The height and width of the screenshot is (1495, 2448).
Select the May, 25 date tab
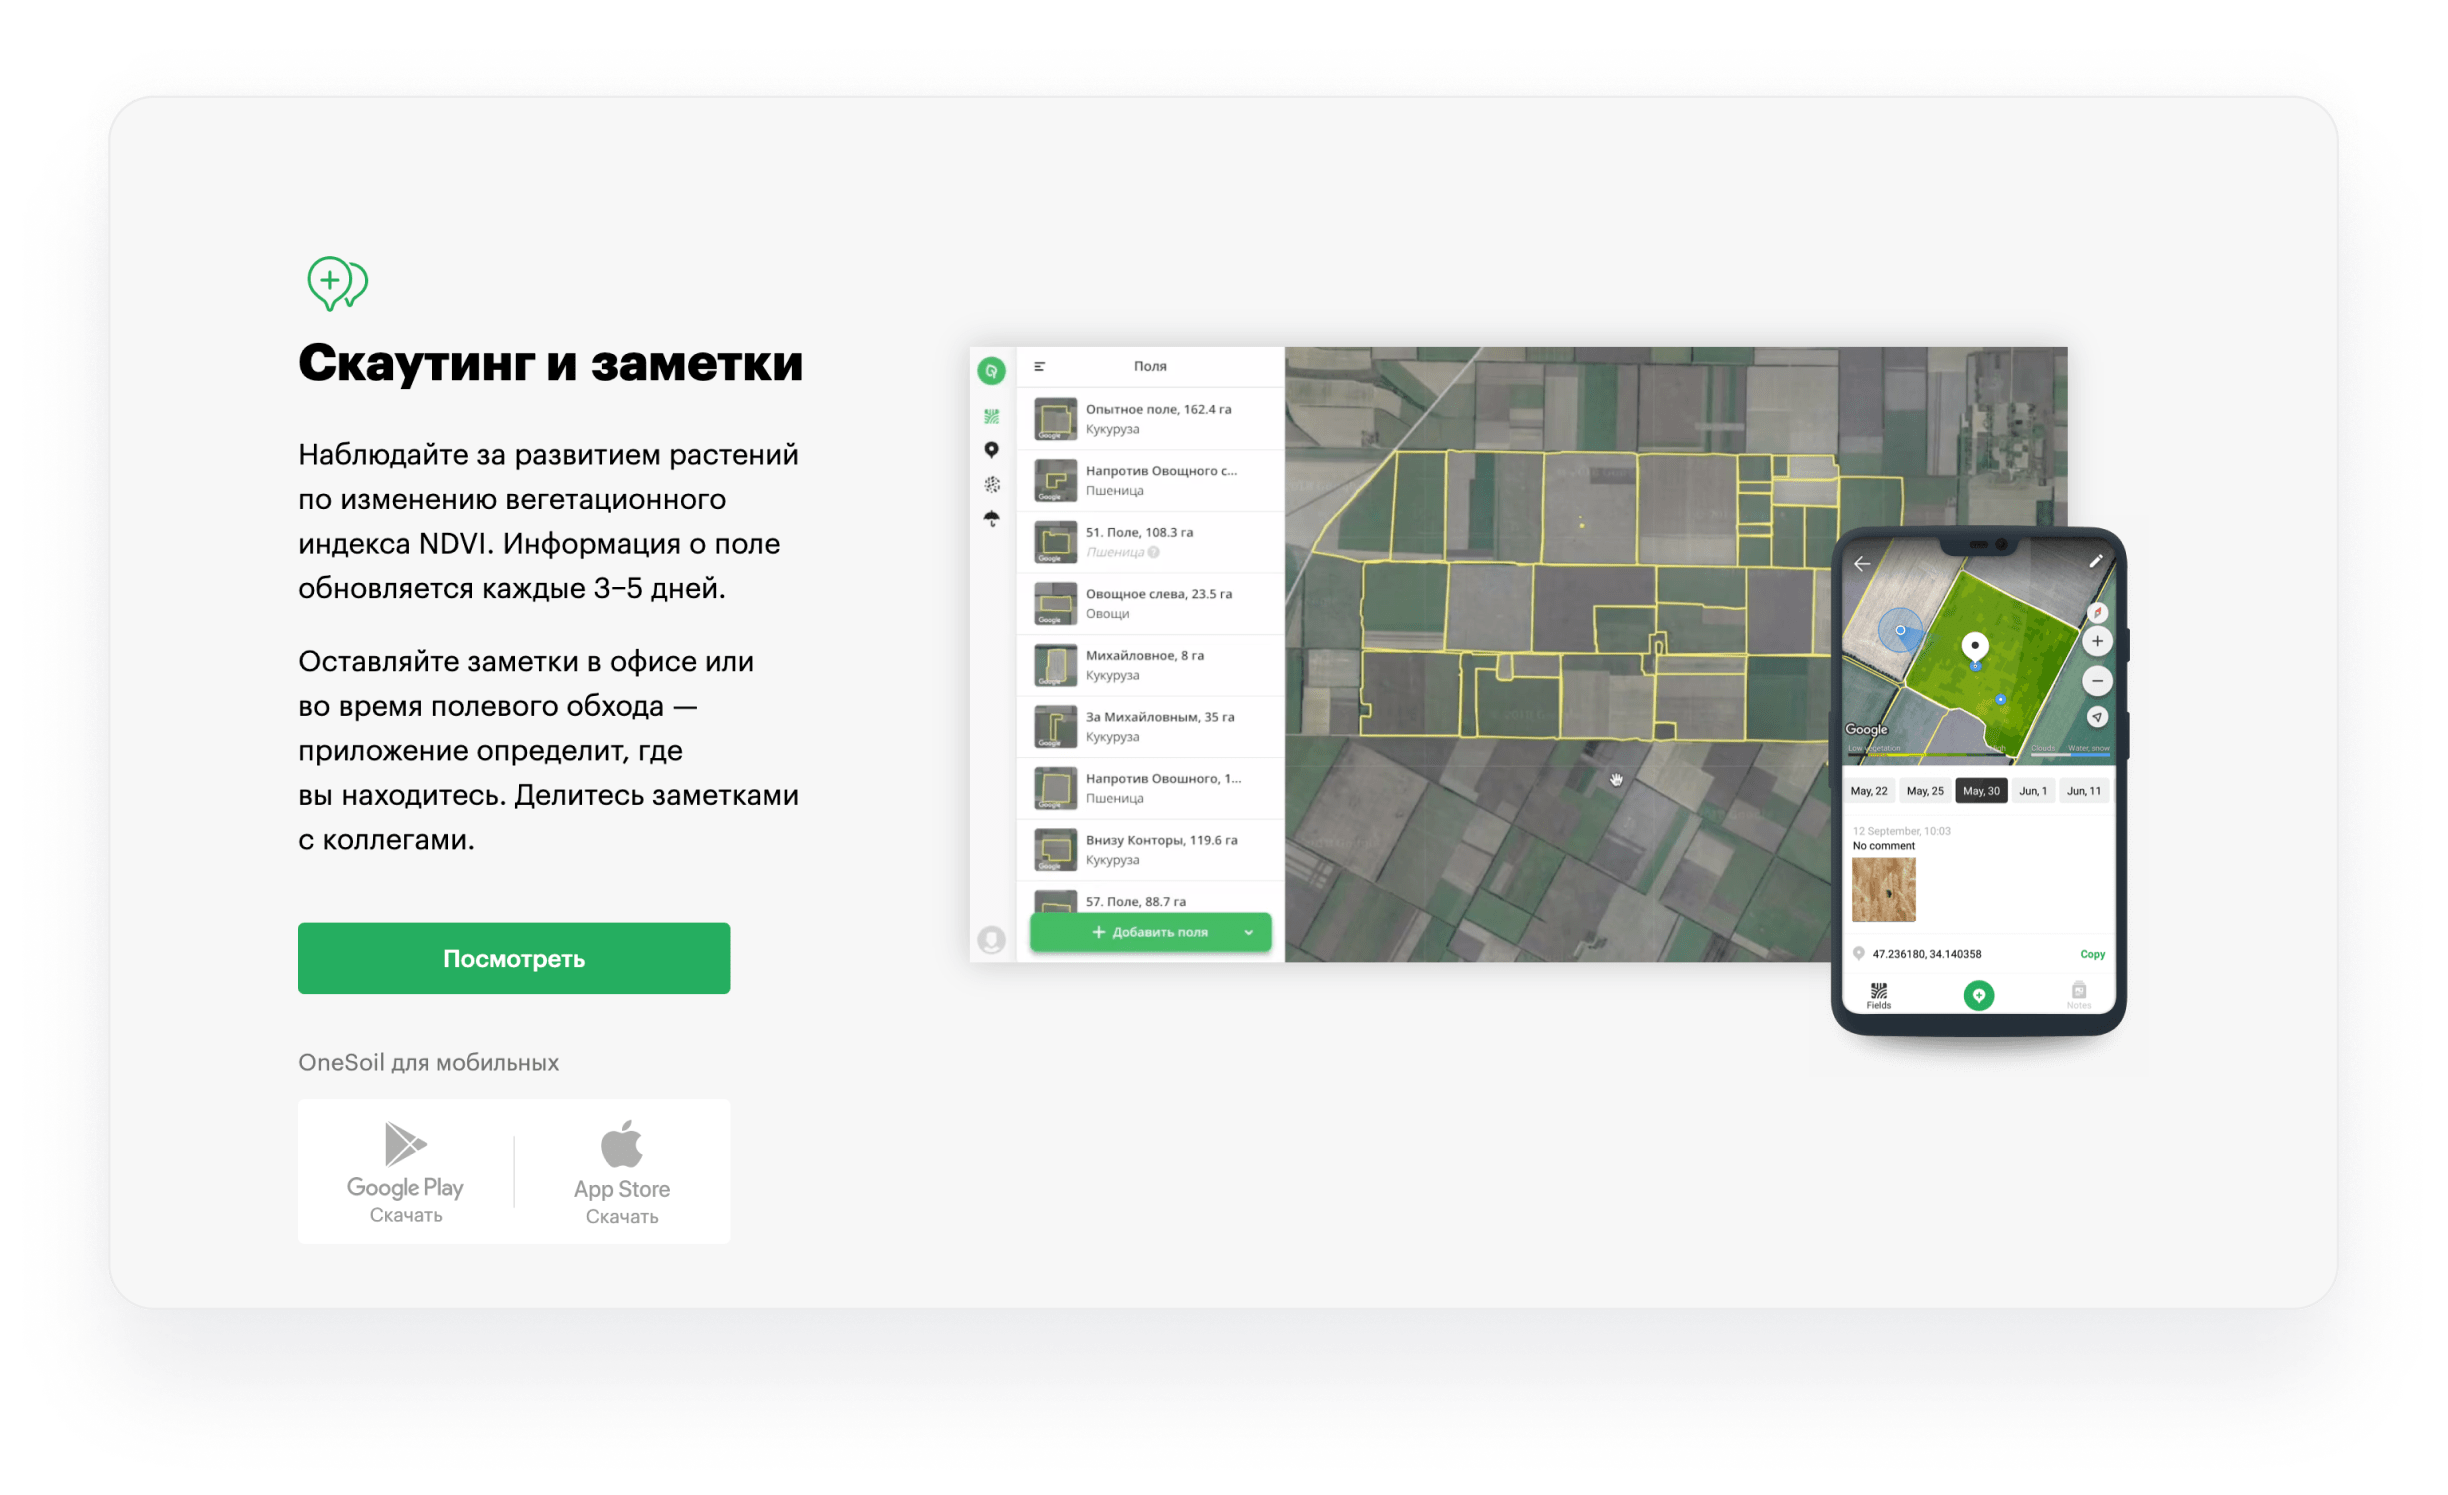pos(1924,791)
